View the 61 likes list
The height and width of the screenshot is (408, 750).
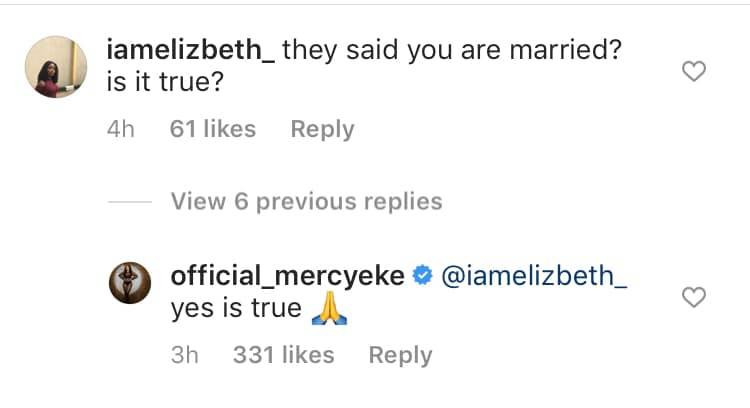pos(212,129)
